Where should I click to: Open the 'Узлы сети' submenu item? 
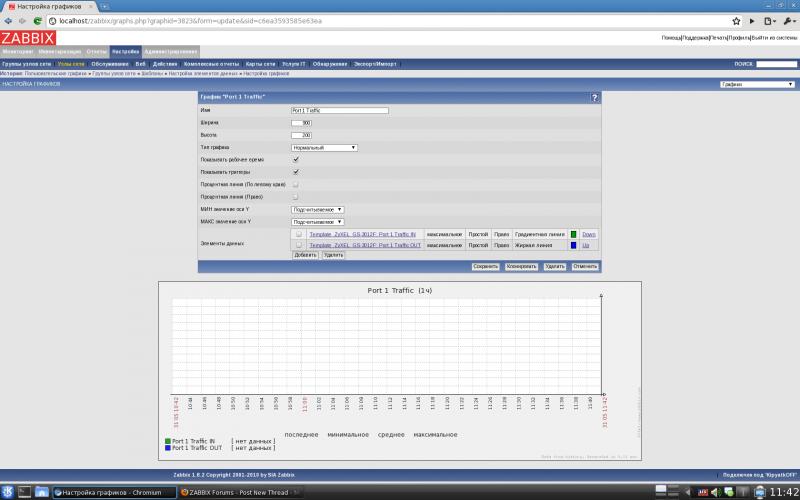click(x=72, y=63)
